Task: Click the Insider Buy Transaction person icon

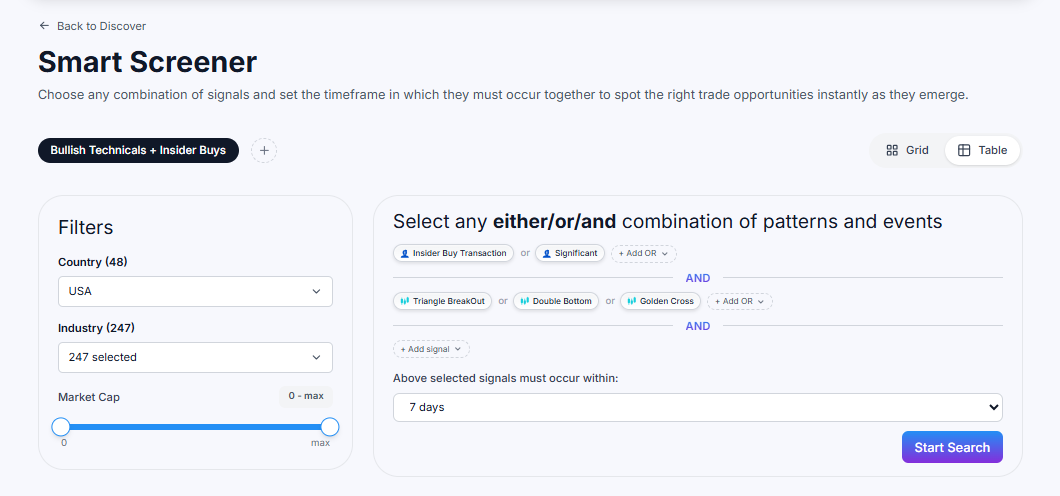Action: (x=404, y=254)
